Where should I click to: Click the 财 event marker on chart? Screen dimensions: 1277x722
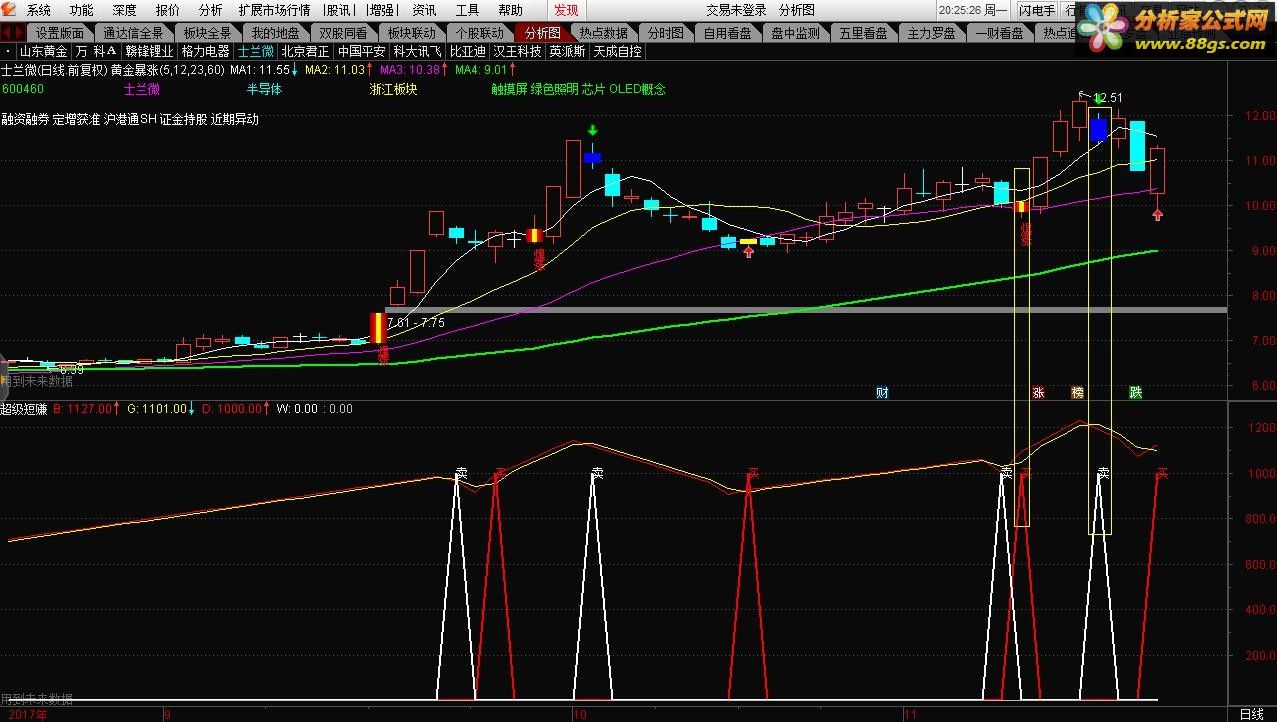click(882, 392)
